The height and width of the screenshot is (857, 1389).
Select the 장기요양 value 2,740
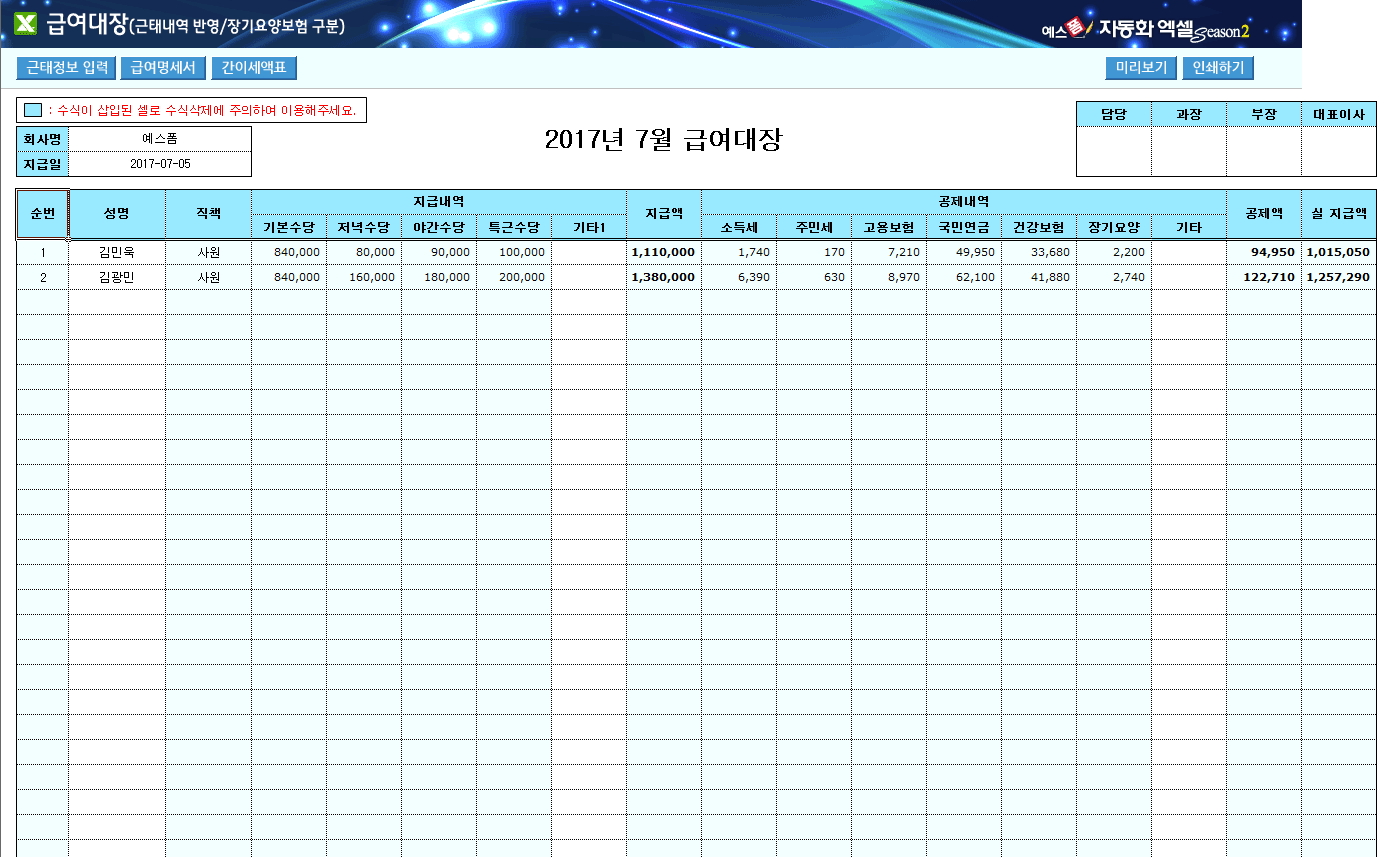(x=1114, y=277)
